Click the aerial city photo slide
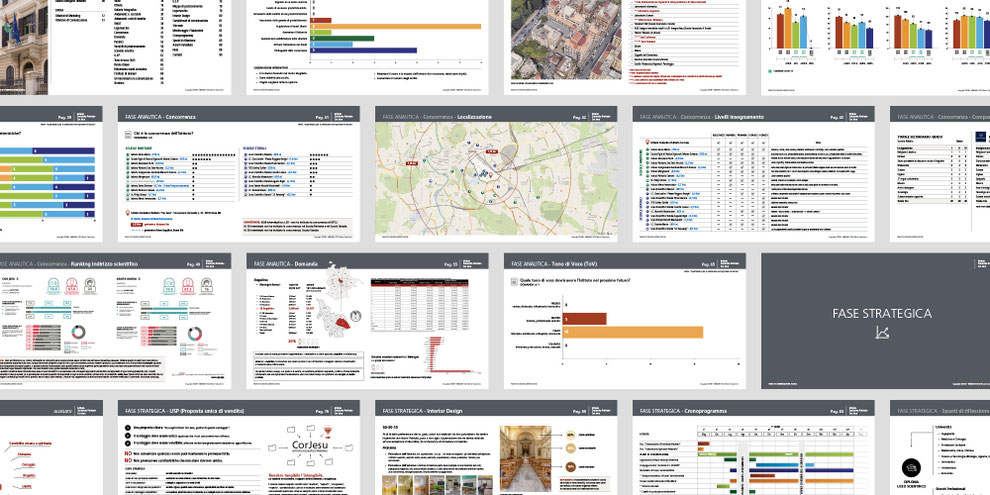 (x=624, y=47)
